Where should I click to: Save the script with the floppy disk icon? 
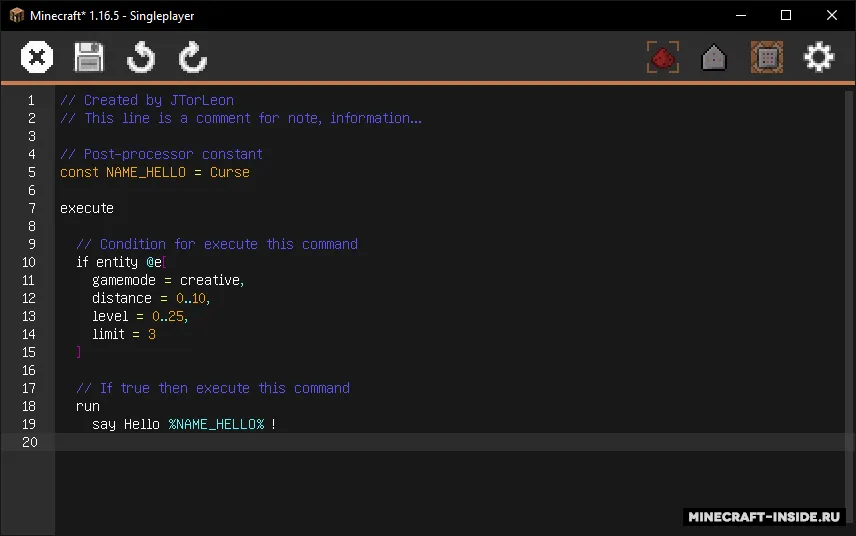(x=88, y=57)
